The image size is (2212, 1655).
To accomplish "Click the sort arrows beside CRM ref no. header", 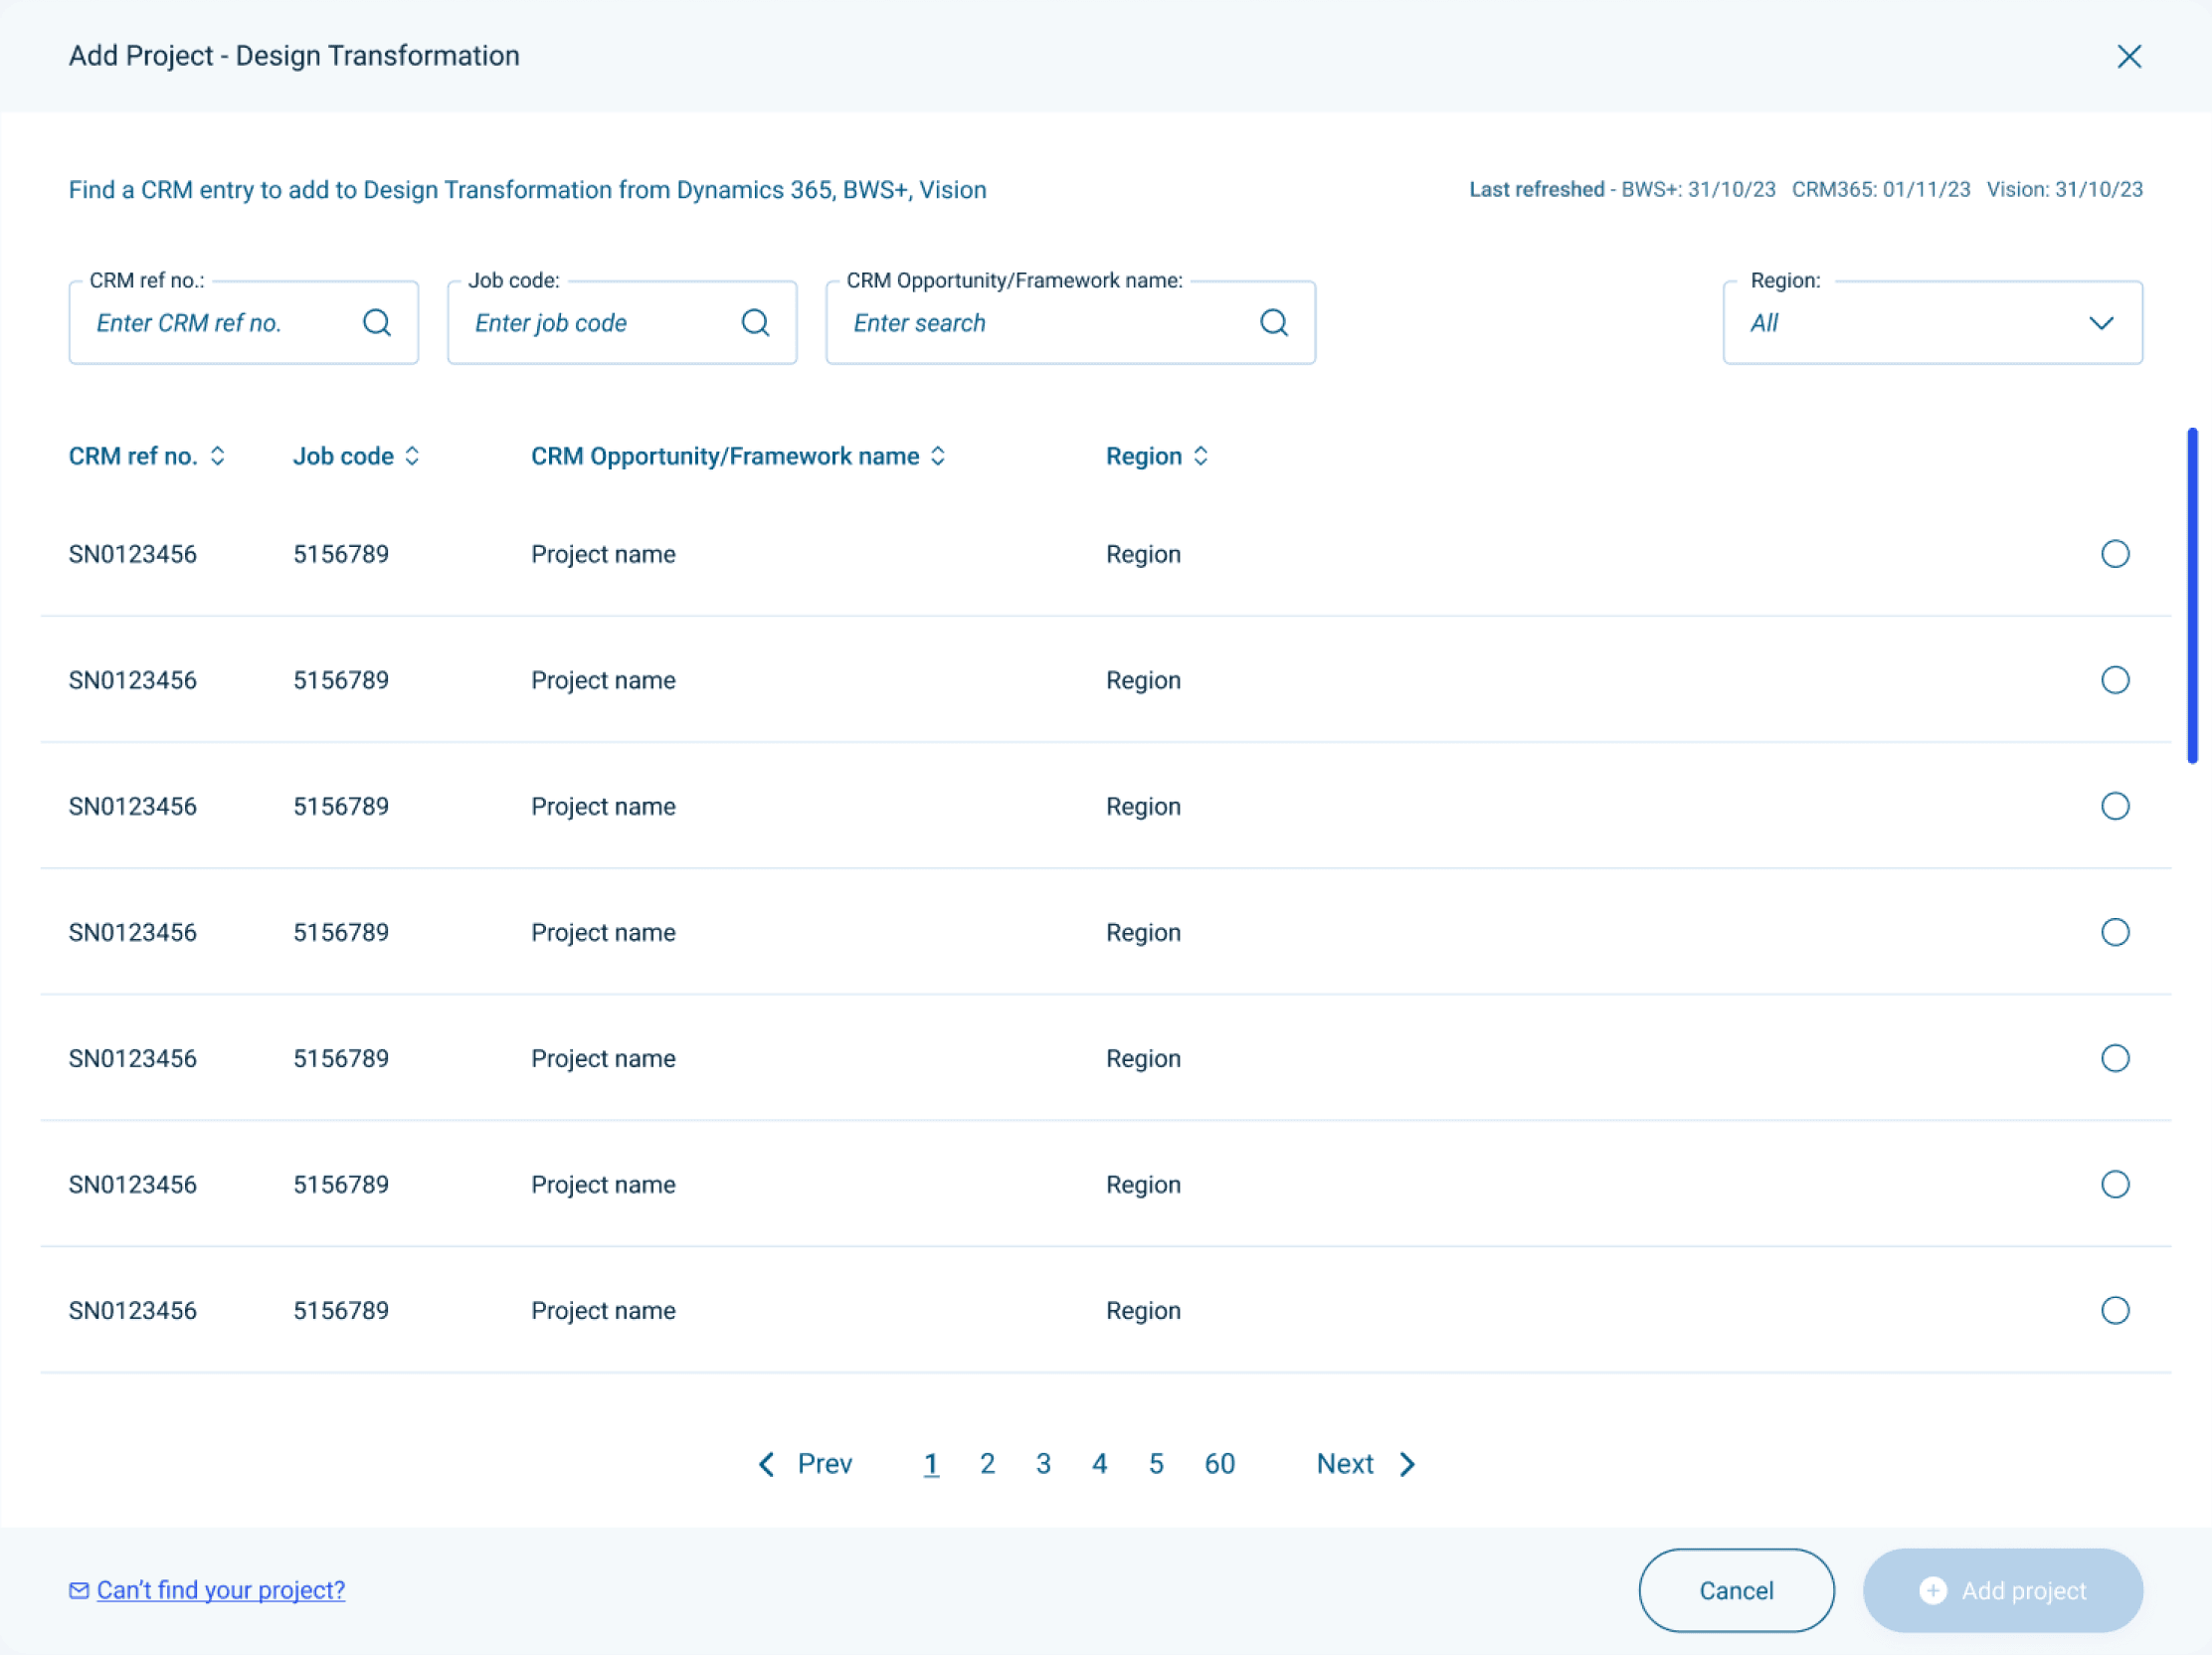I will tap(218, 456).
